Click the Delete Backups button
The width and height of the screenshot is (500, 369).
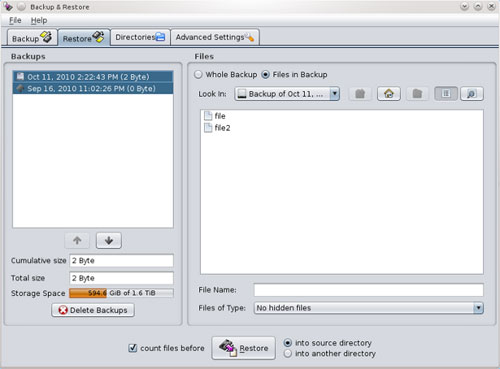pyautogui.click(x=93, y=310)
